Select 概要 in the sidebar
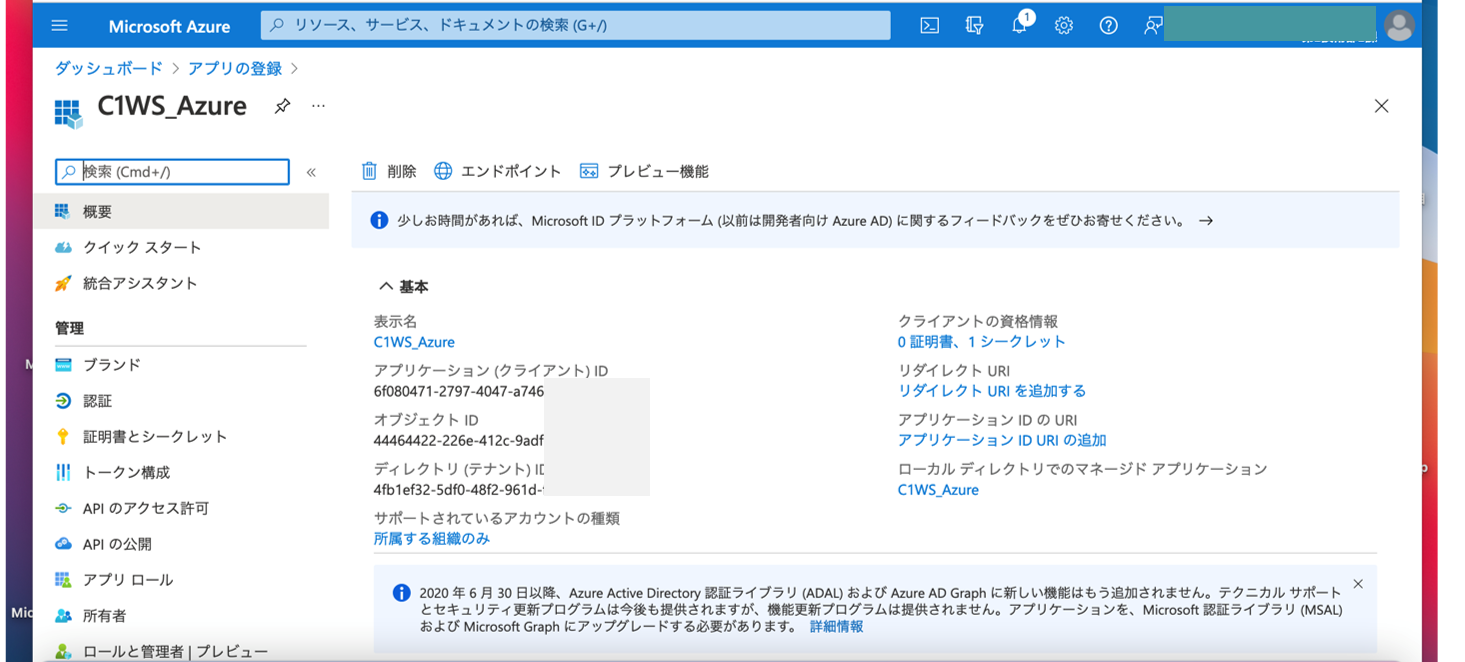The image size is (1465, 662). coord(181,211)
